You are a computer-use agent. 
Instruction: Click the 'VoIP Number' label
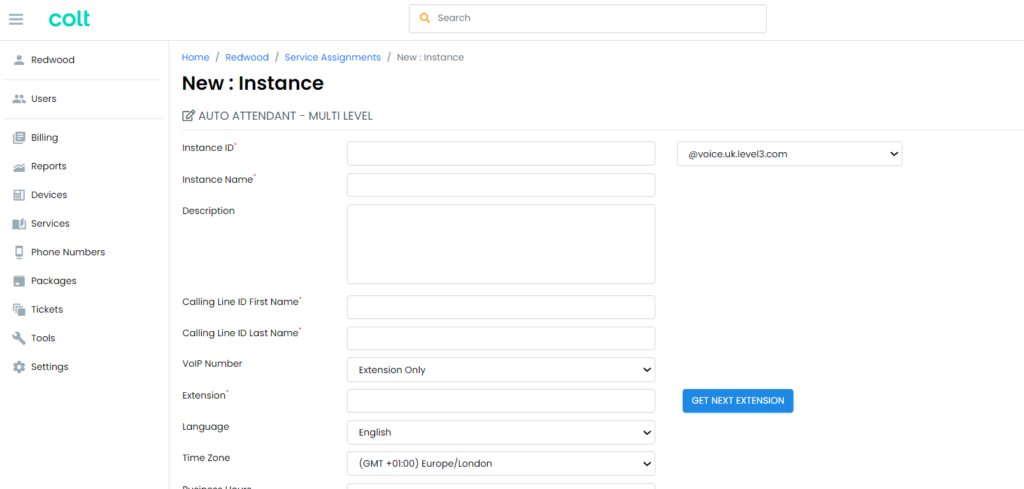212,364
